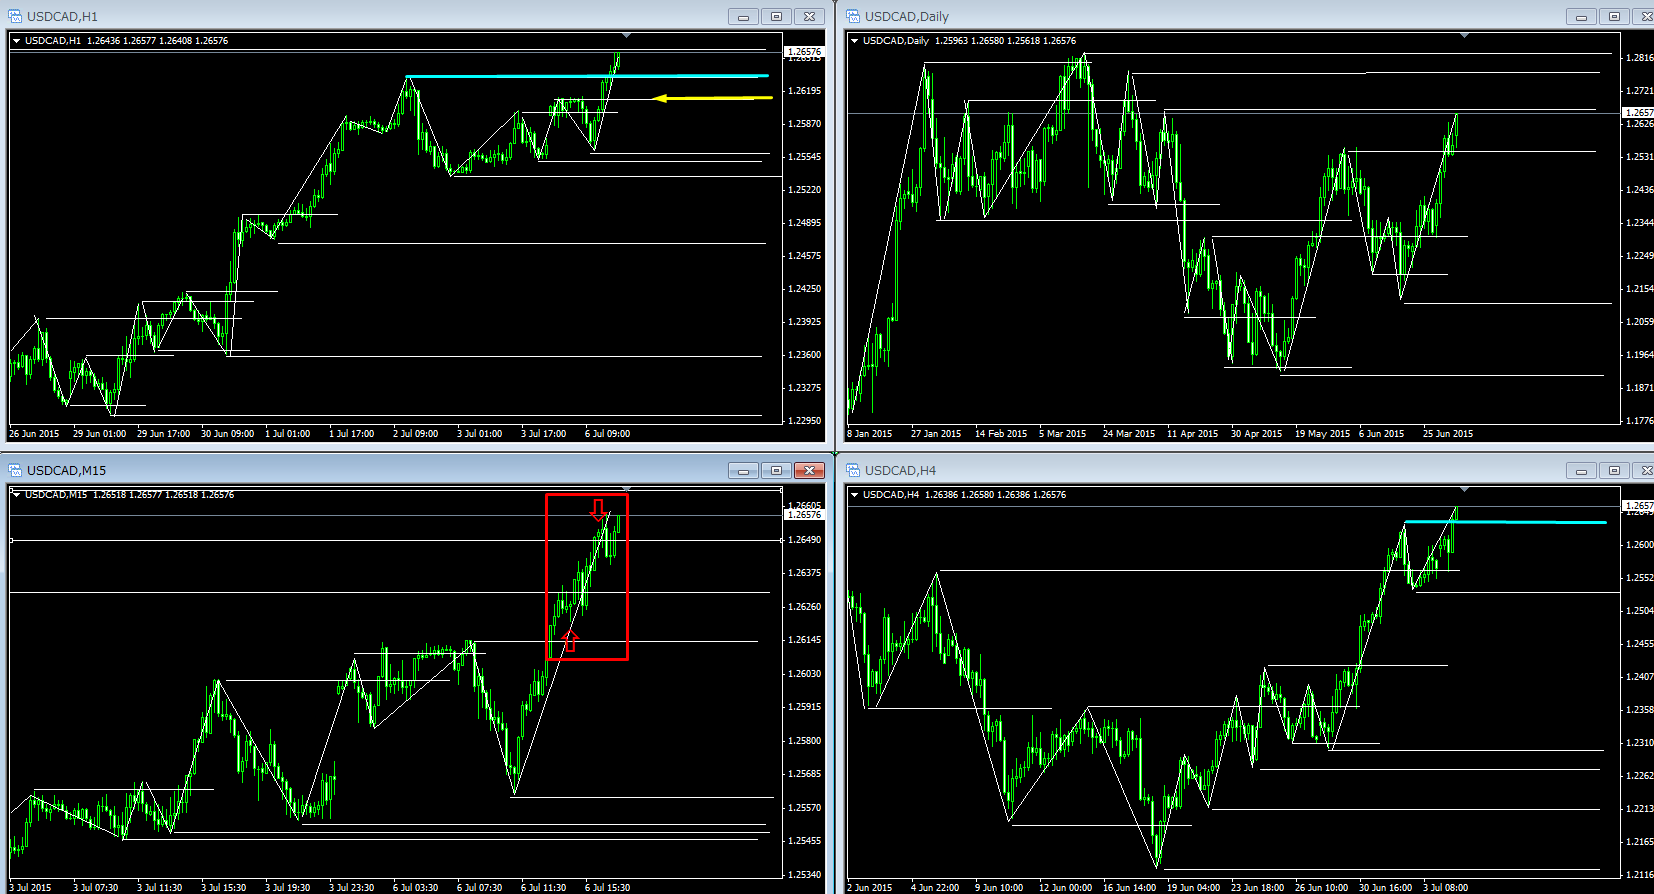
Task: Click the chart shift triangle on Daily chart
Action: click(1464, 36)
